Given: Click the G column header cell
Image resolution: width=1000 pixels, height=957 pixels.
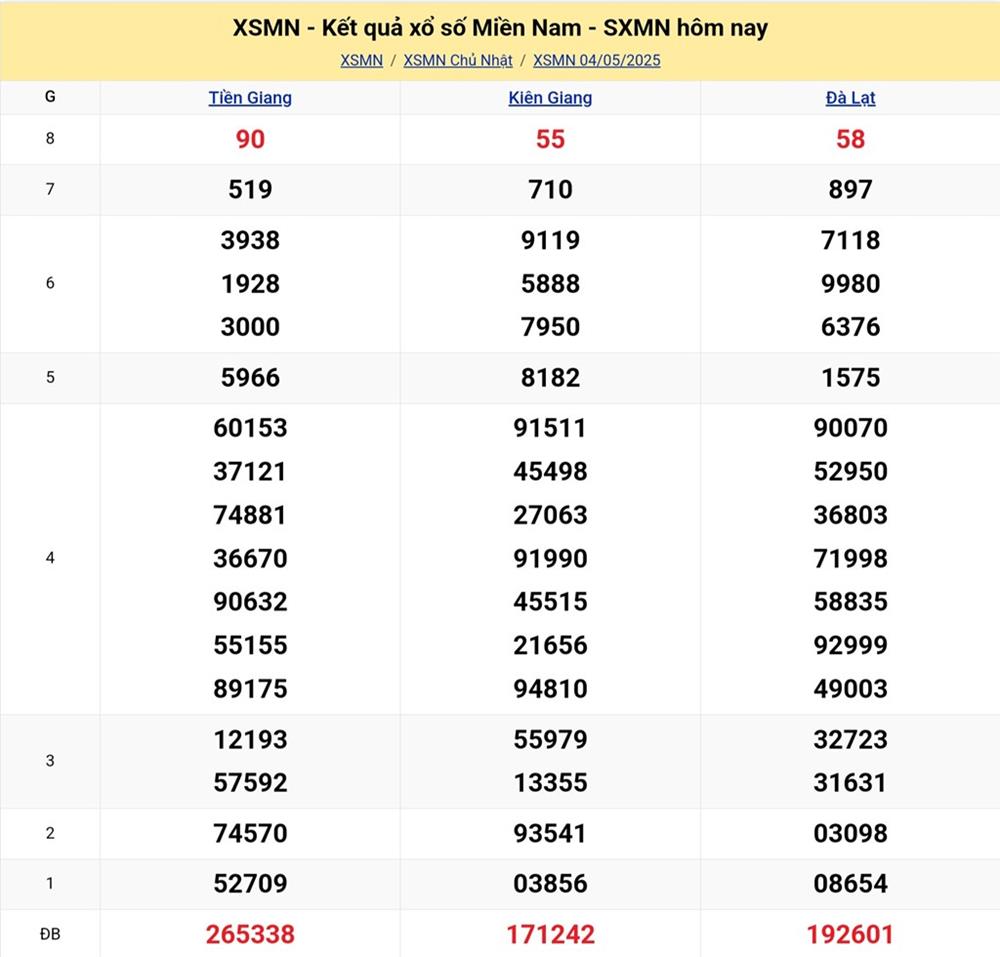Looking at the screenshot, I should pos(50,97).
